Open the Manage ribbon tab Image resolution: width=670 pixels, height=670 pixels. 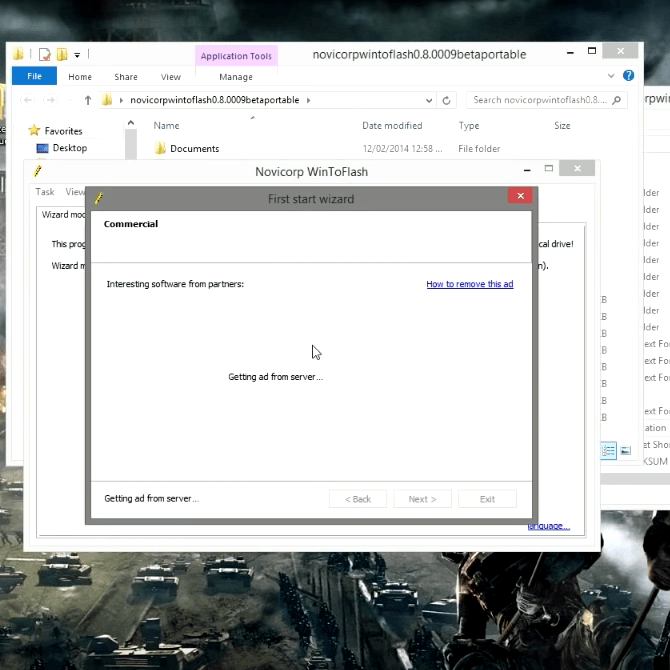coord(236,77)
